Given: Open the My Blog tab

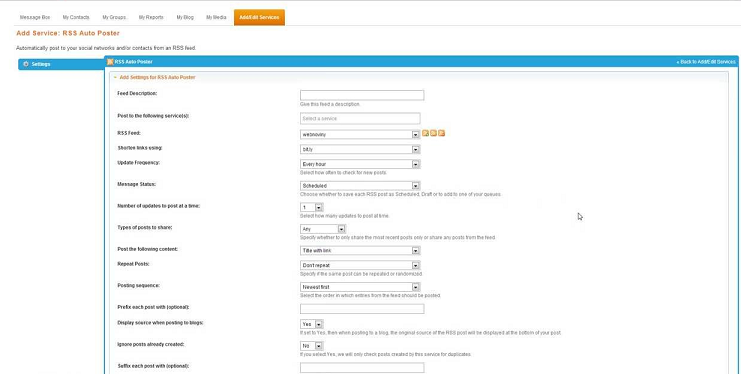Looking at the screenshot, I should [185, 17].
